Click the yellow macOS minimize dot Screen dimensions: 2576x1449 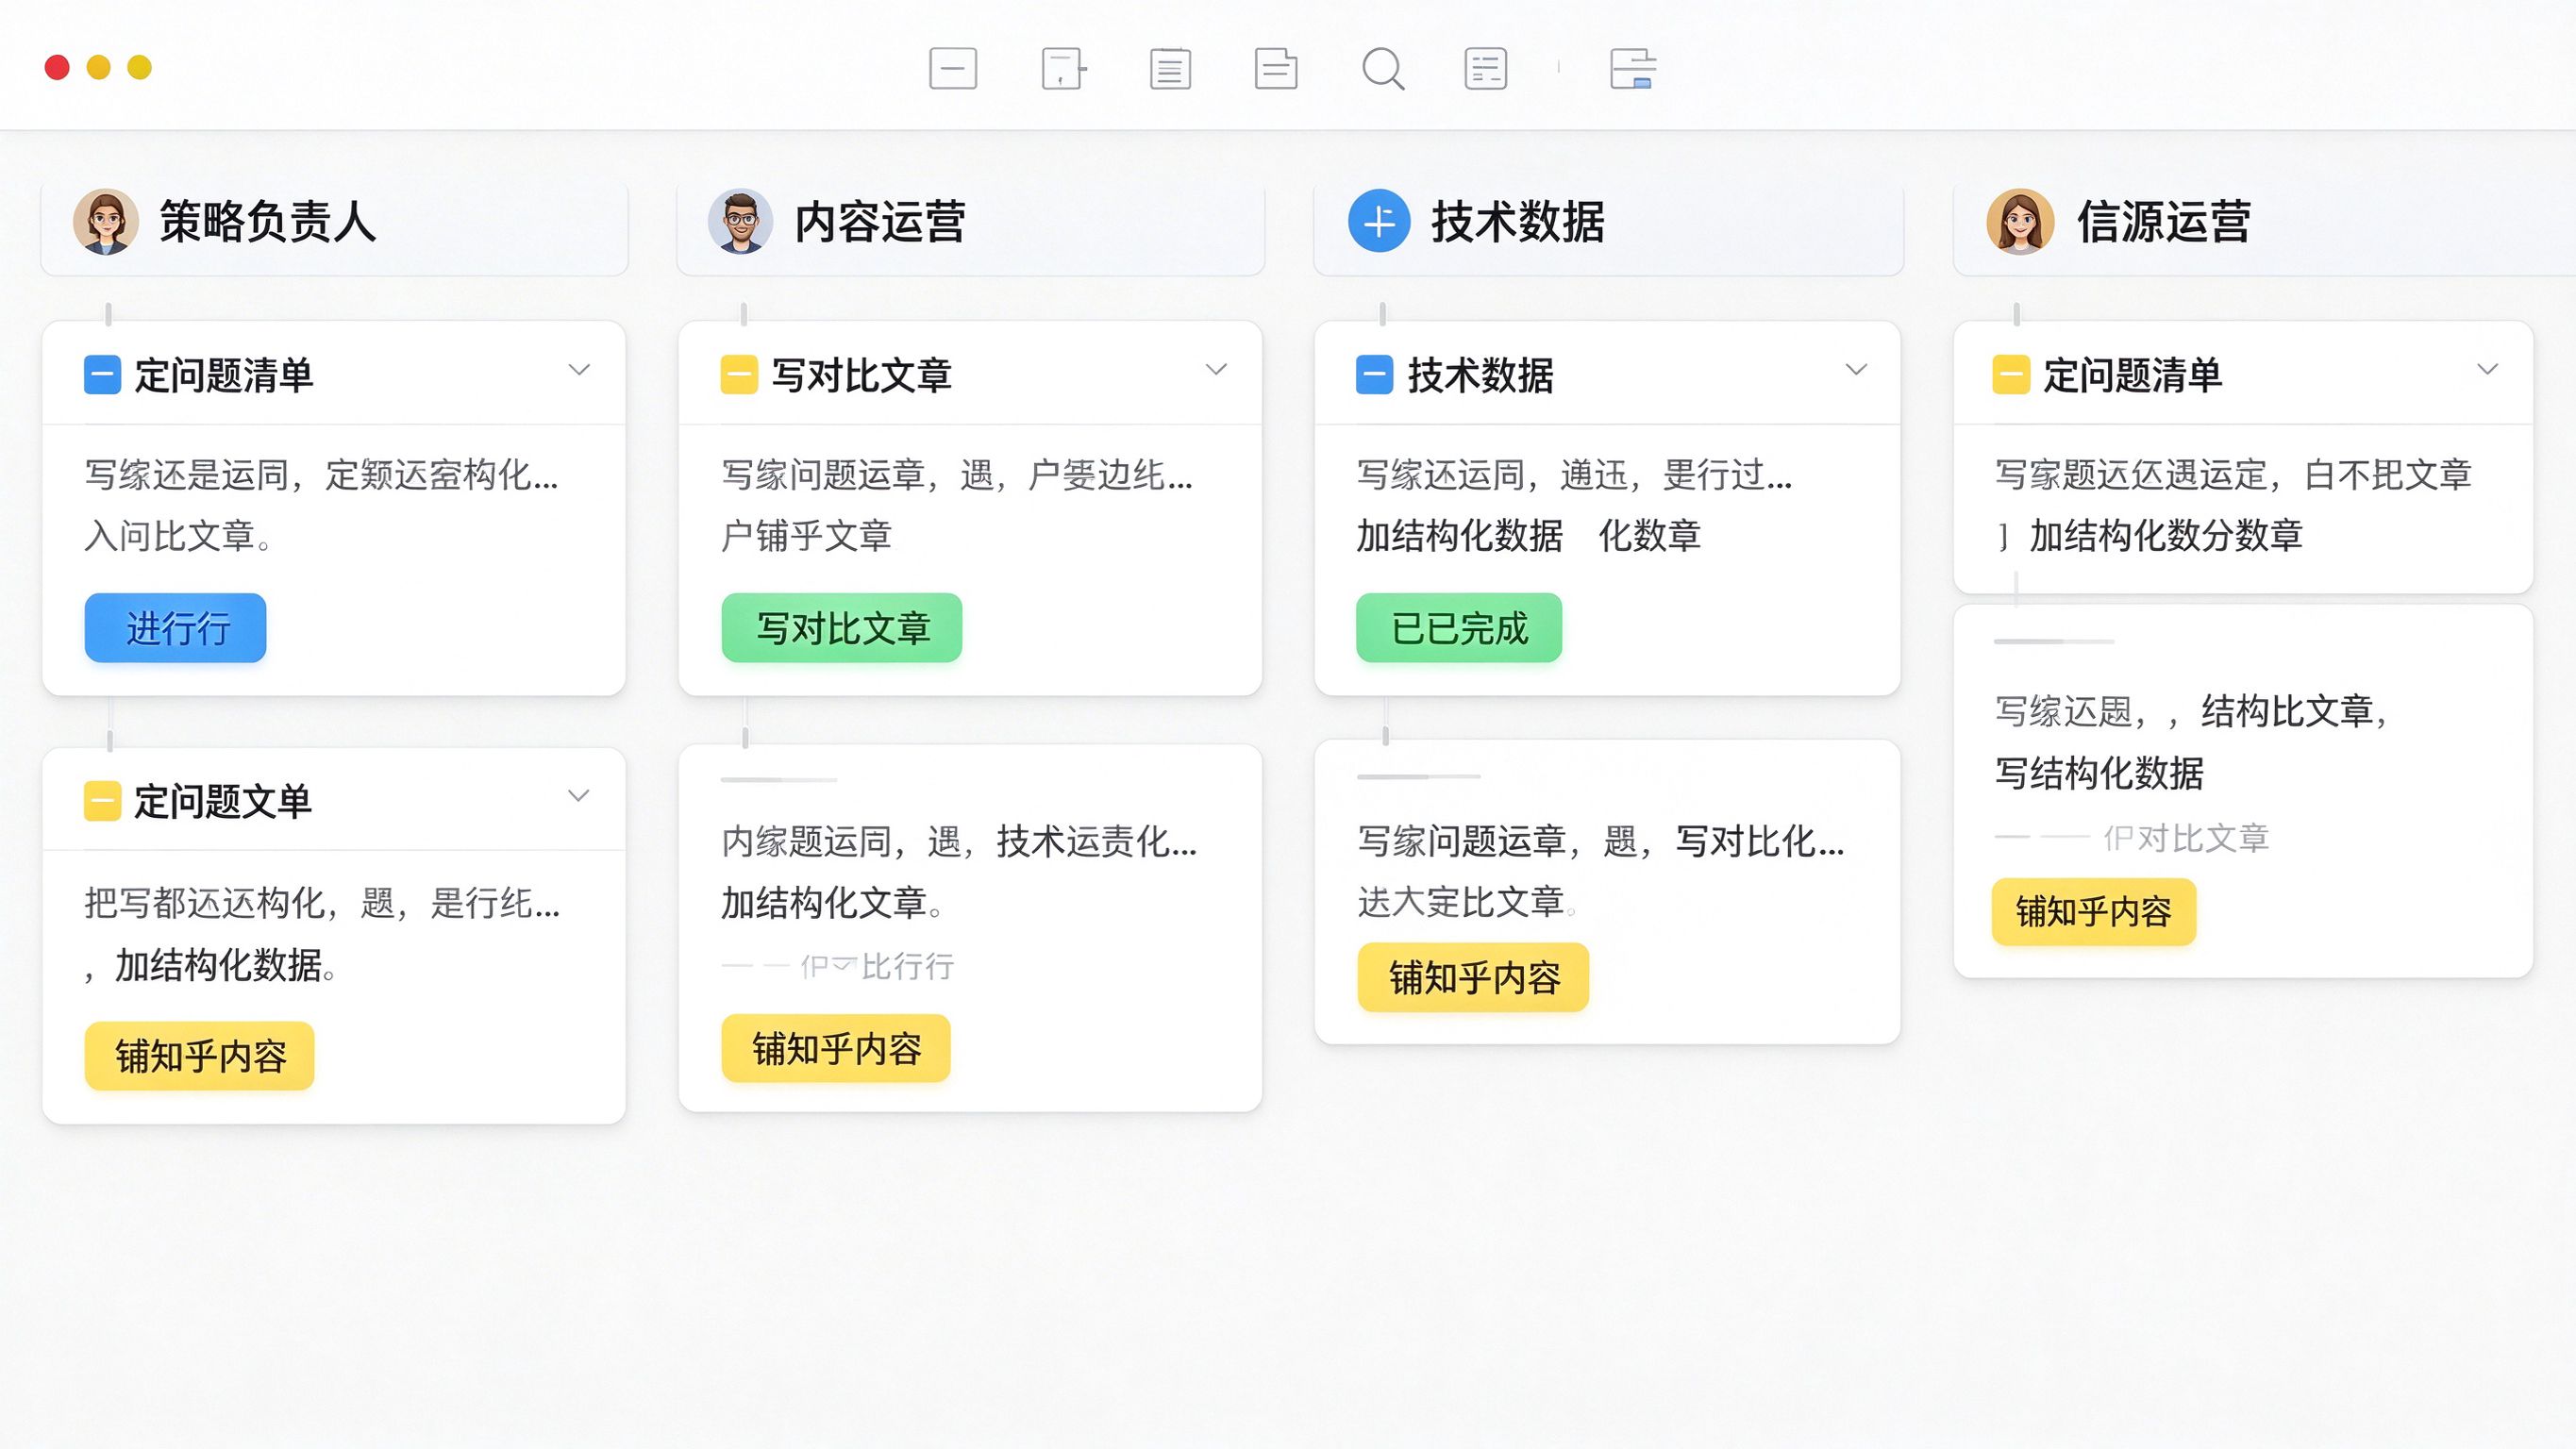click(x=98, y=67)
